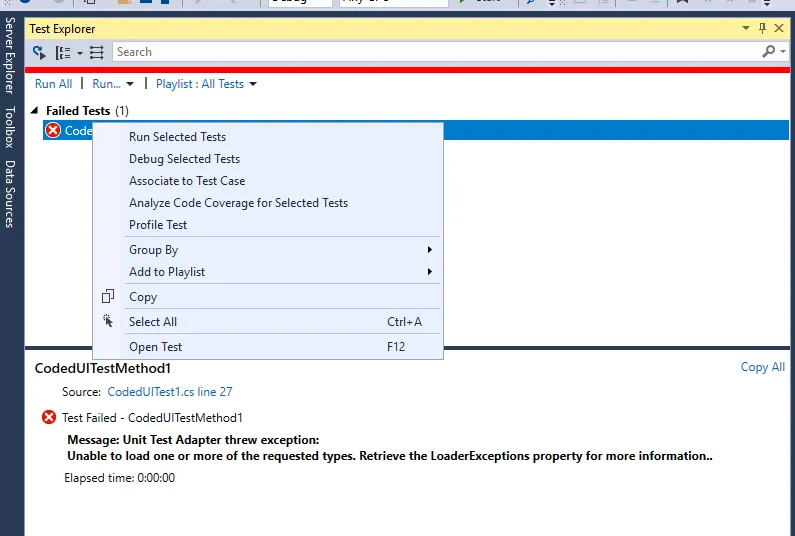Image resolution: width=795 pixels, height=536 pixels.
Task: Click the Group By submenu arrow
Action: point(429,249)
